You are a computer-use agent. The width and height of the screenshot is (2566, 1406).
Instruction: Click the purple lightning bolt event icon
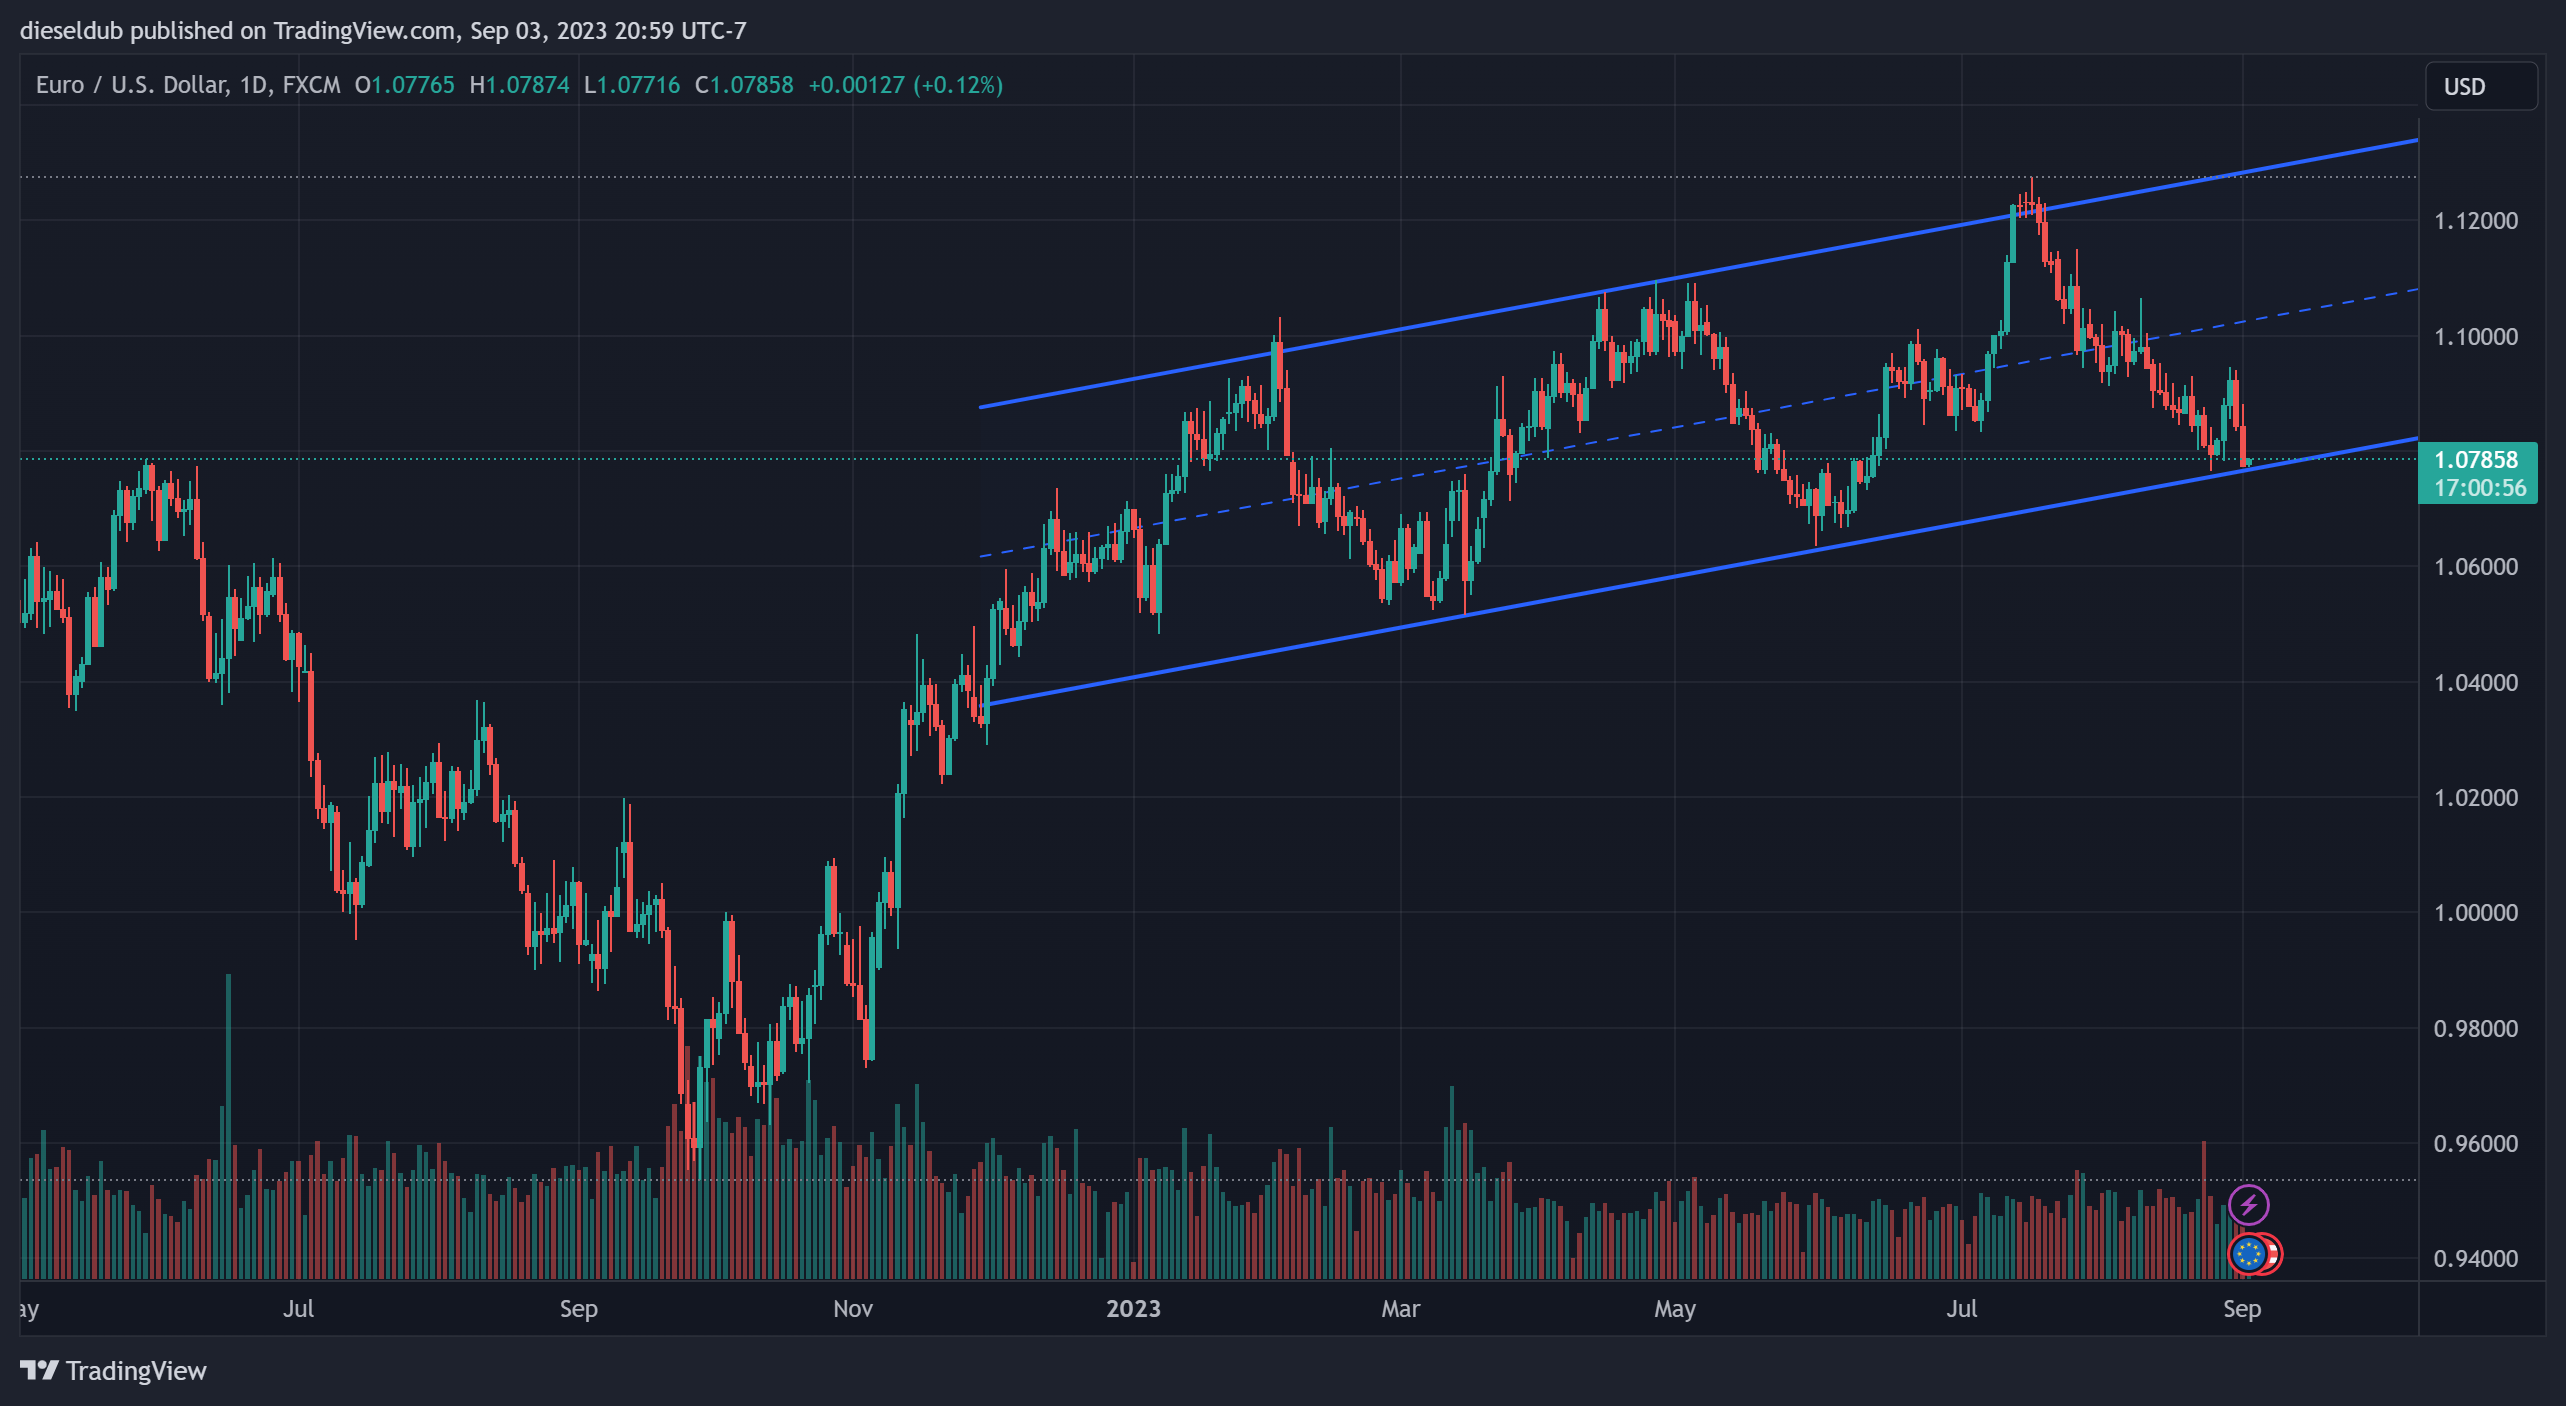pos(2249,1205)
